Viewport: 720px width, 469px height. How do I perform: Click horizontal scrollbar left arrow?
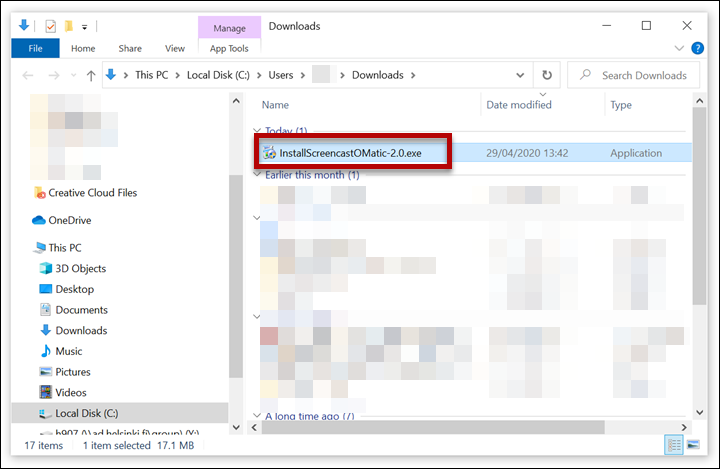tap(255, 427)
